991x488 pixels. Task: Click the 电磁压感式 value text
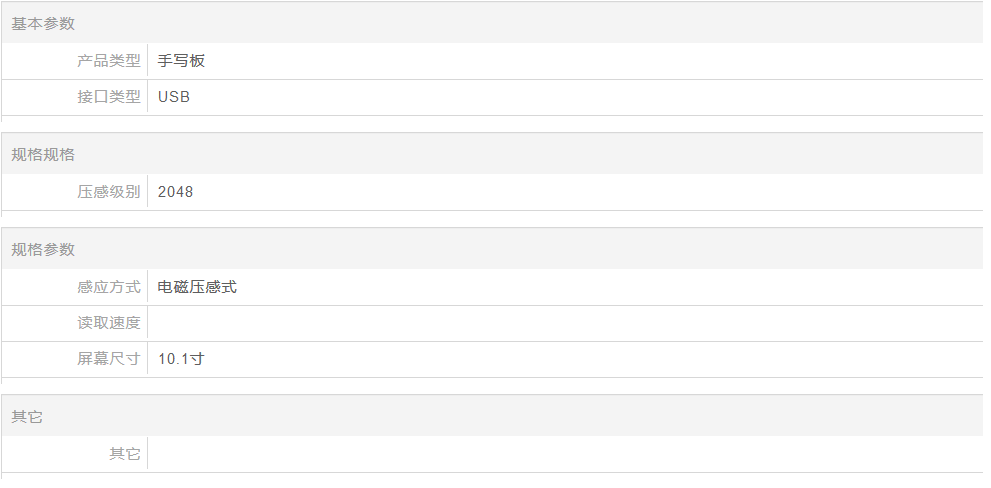pyautogui.click(x=197, y=286)
